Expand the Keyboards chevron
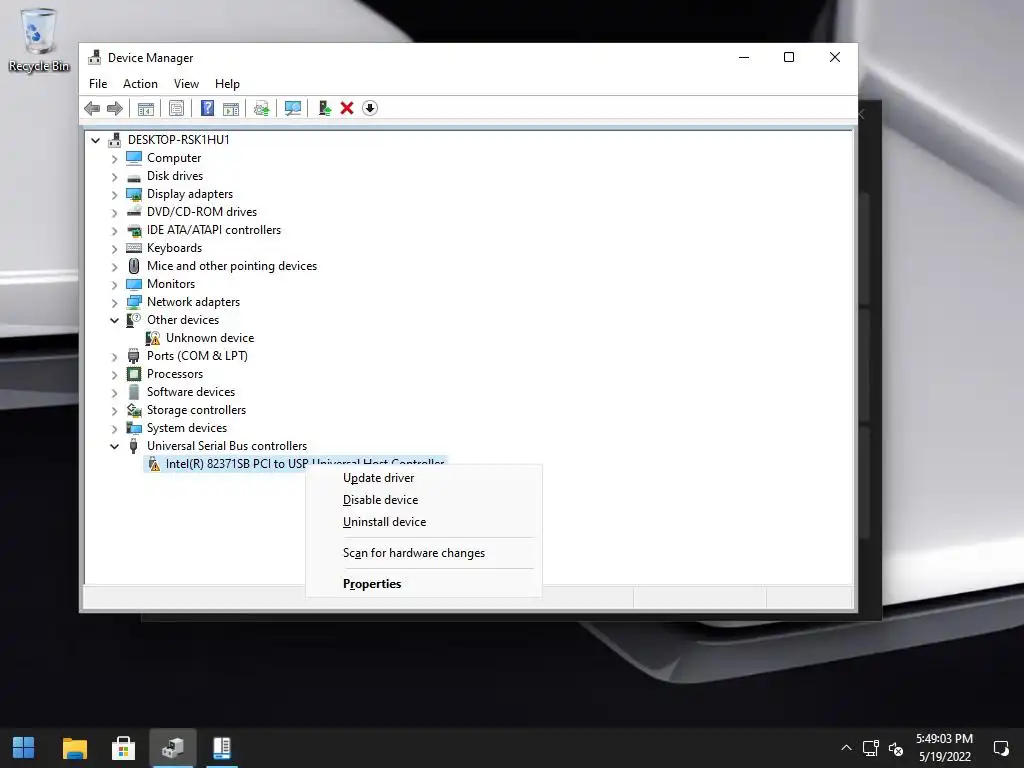The width and height of the screenshot is (1024, 768). 114,249
